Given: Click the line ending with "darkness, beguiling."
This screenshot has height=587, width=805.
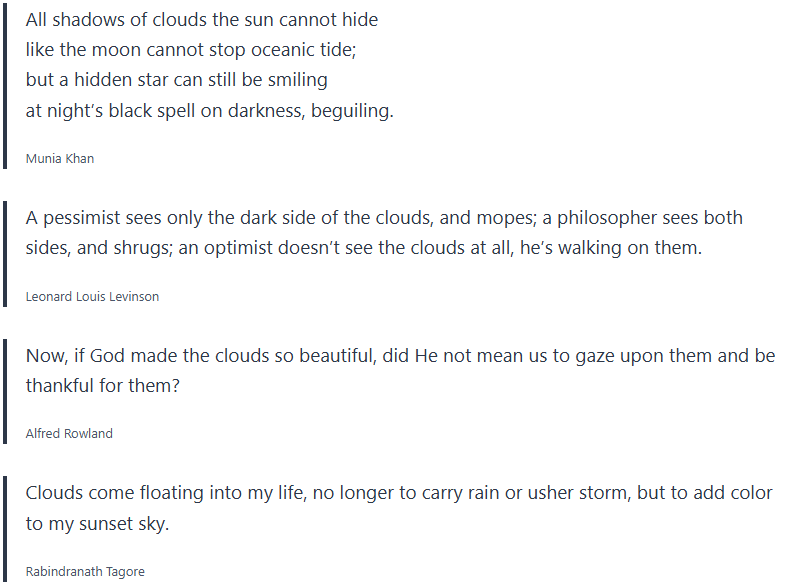Looking at the screenshot, I should coord(210,111).
